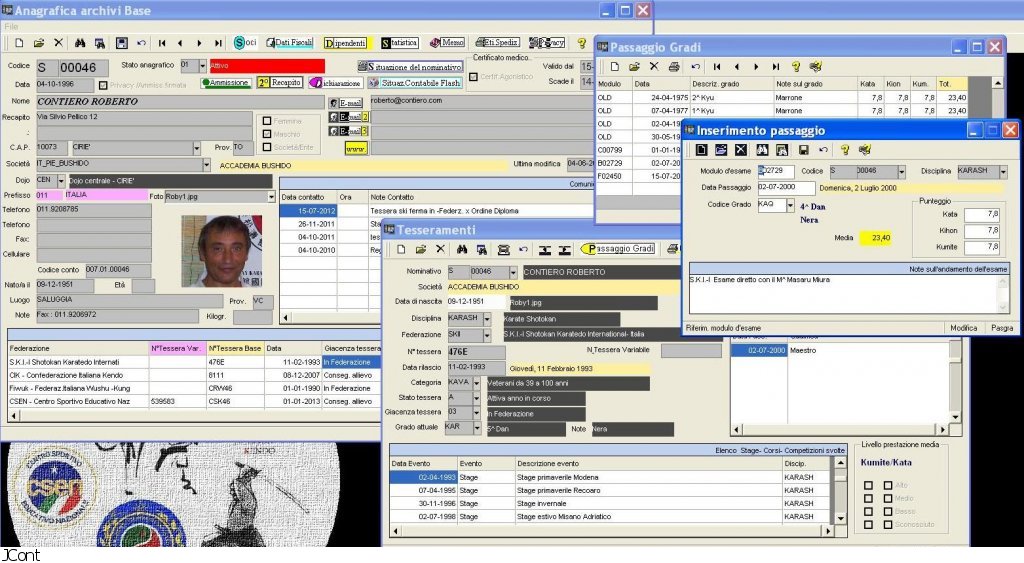This screenshot has height=563, width=1024.
Task: Open the File menu
Action: tap(11, 26)
